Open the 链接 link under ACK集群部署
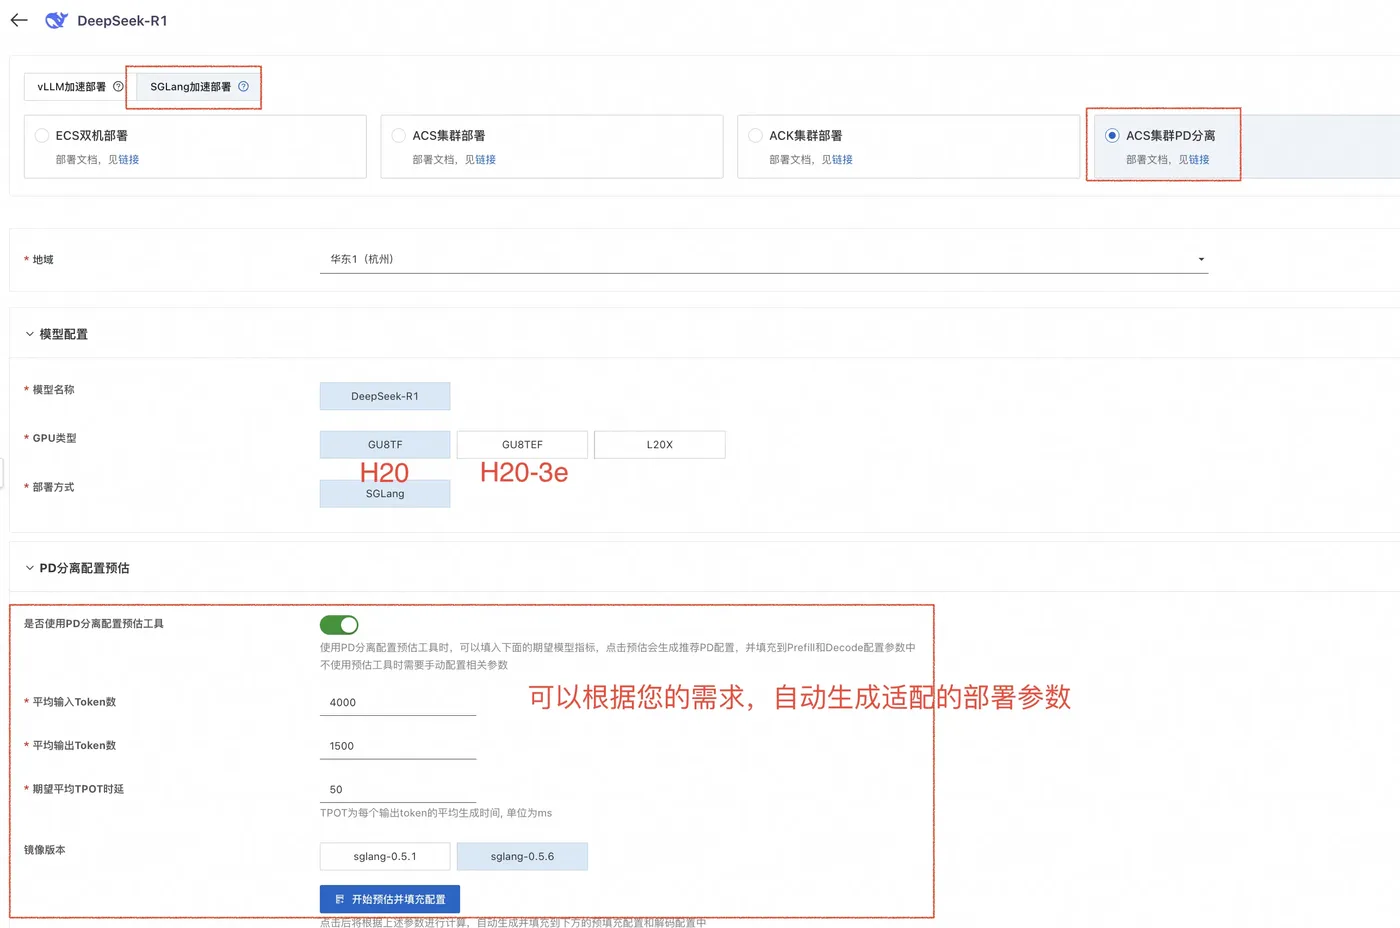 point(843,160)
